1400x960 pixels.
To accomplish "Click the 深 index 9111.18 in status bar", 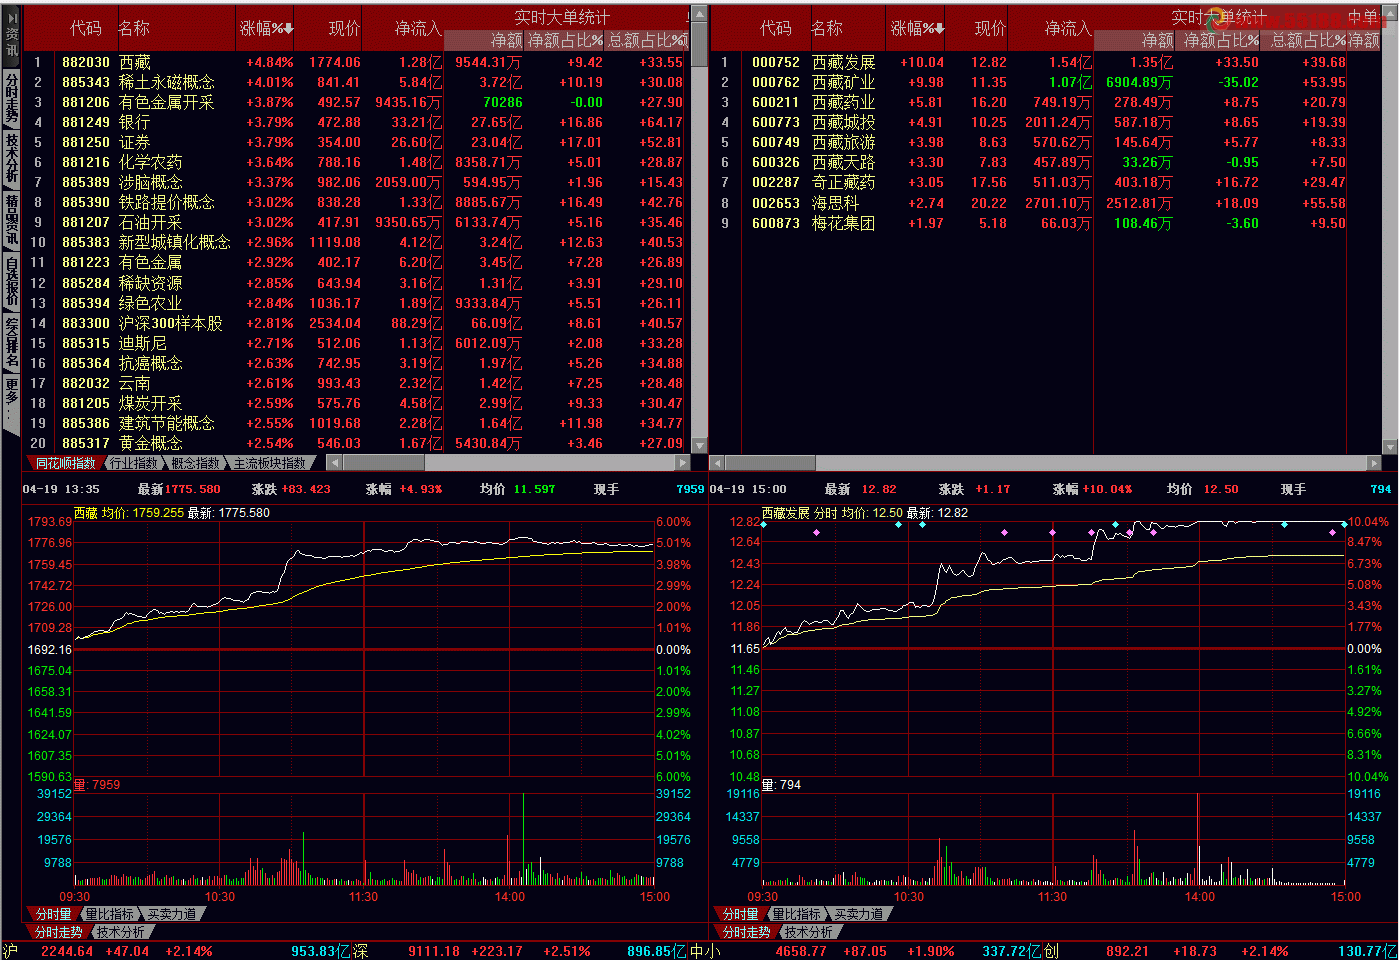I will click(433, 951).
